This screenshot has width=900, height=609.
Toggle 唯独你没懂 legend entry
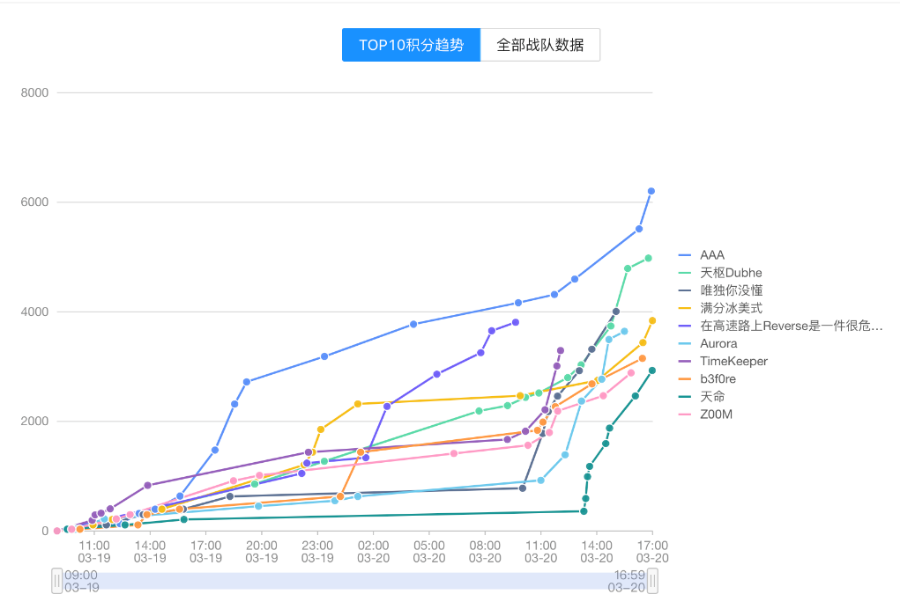coord(720,290)
